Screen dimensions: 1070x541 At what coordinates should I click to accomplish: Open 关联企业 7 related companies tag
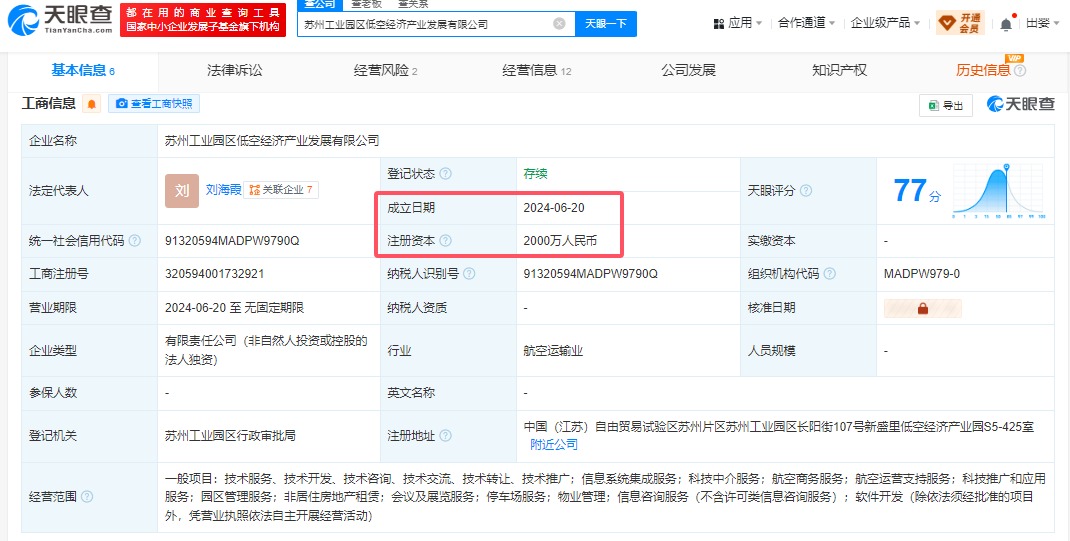tap(281, 190)
